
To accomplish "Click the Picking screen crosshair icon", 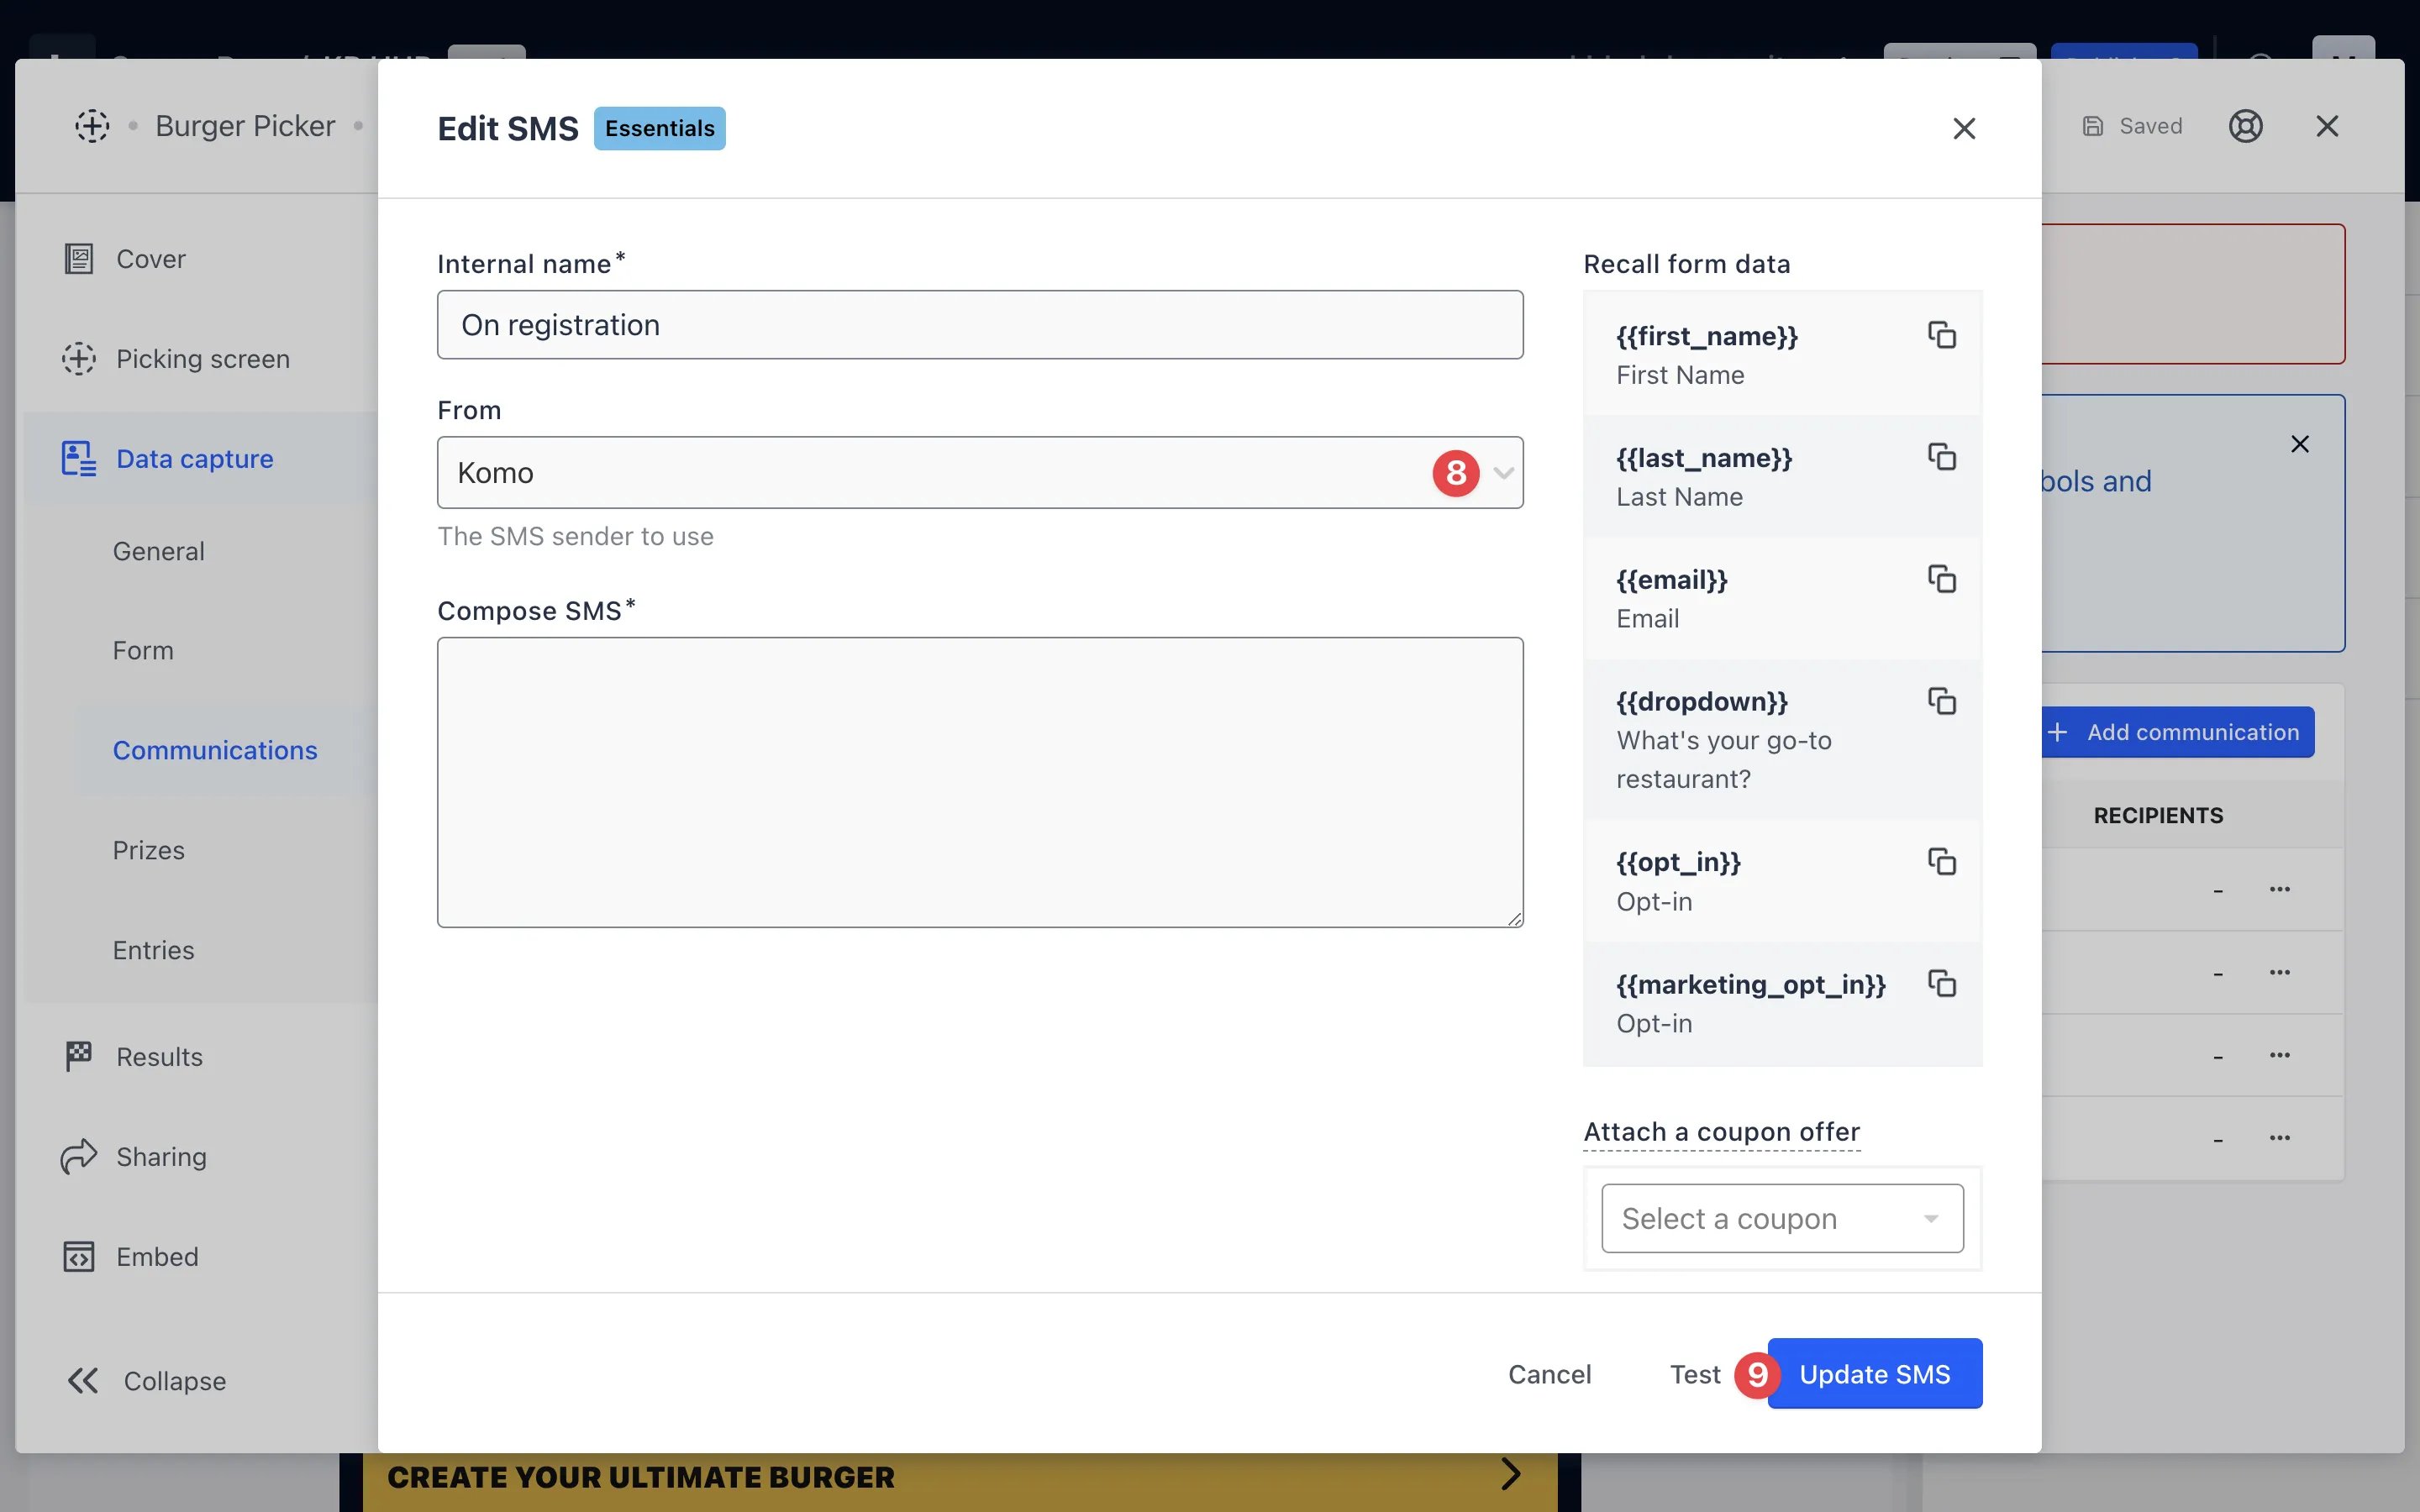I will click(x=78, y=359).
